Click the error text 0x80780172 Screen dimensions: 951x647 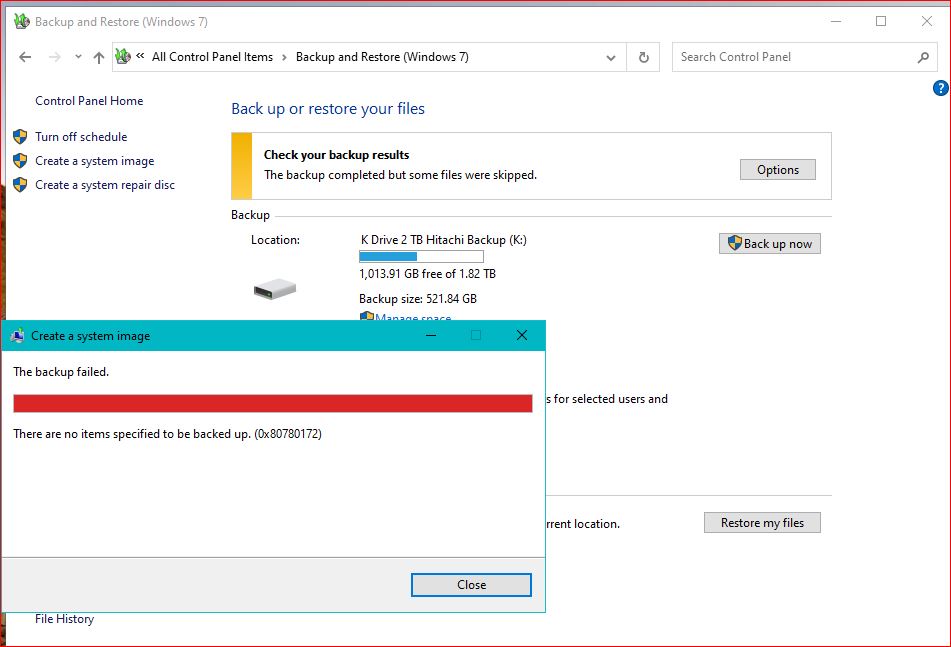click(288, 434)
